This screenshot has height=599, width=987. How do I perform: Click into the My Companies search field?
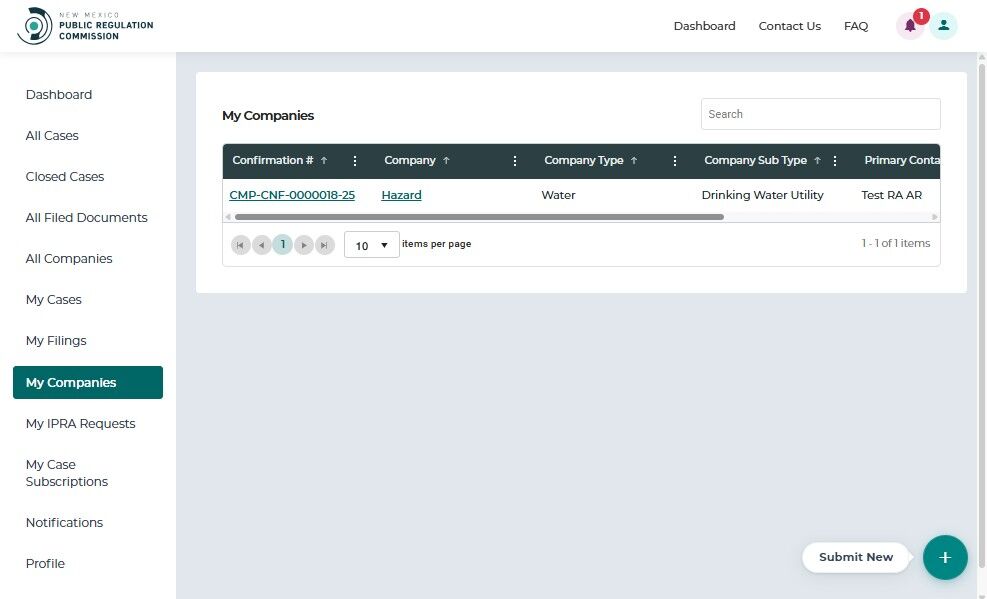coord(821,114)
